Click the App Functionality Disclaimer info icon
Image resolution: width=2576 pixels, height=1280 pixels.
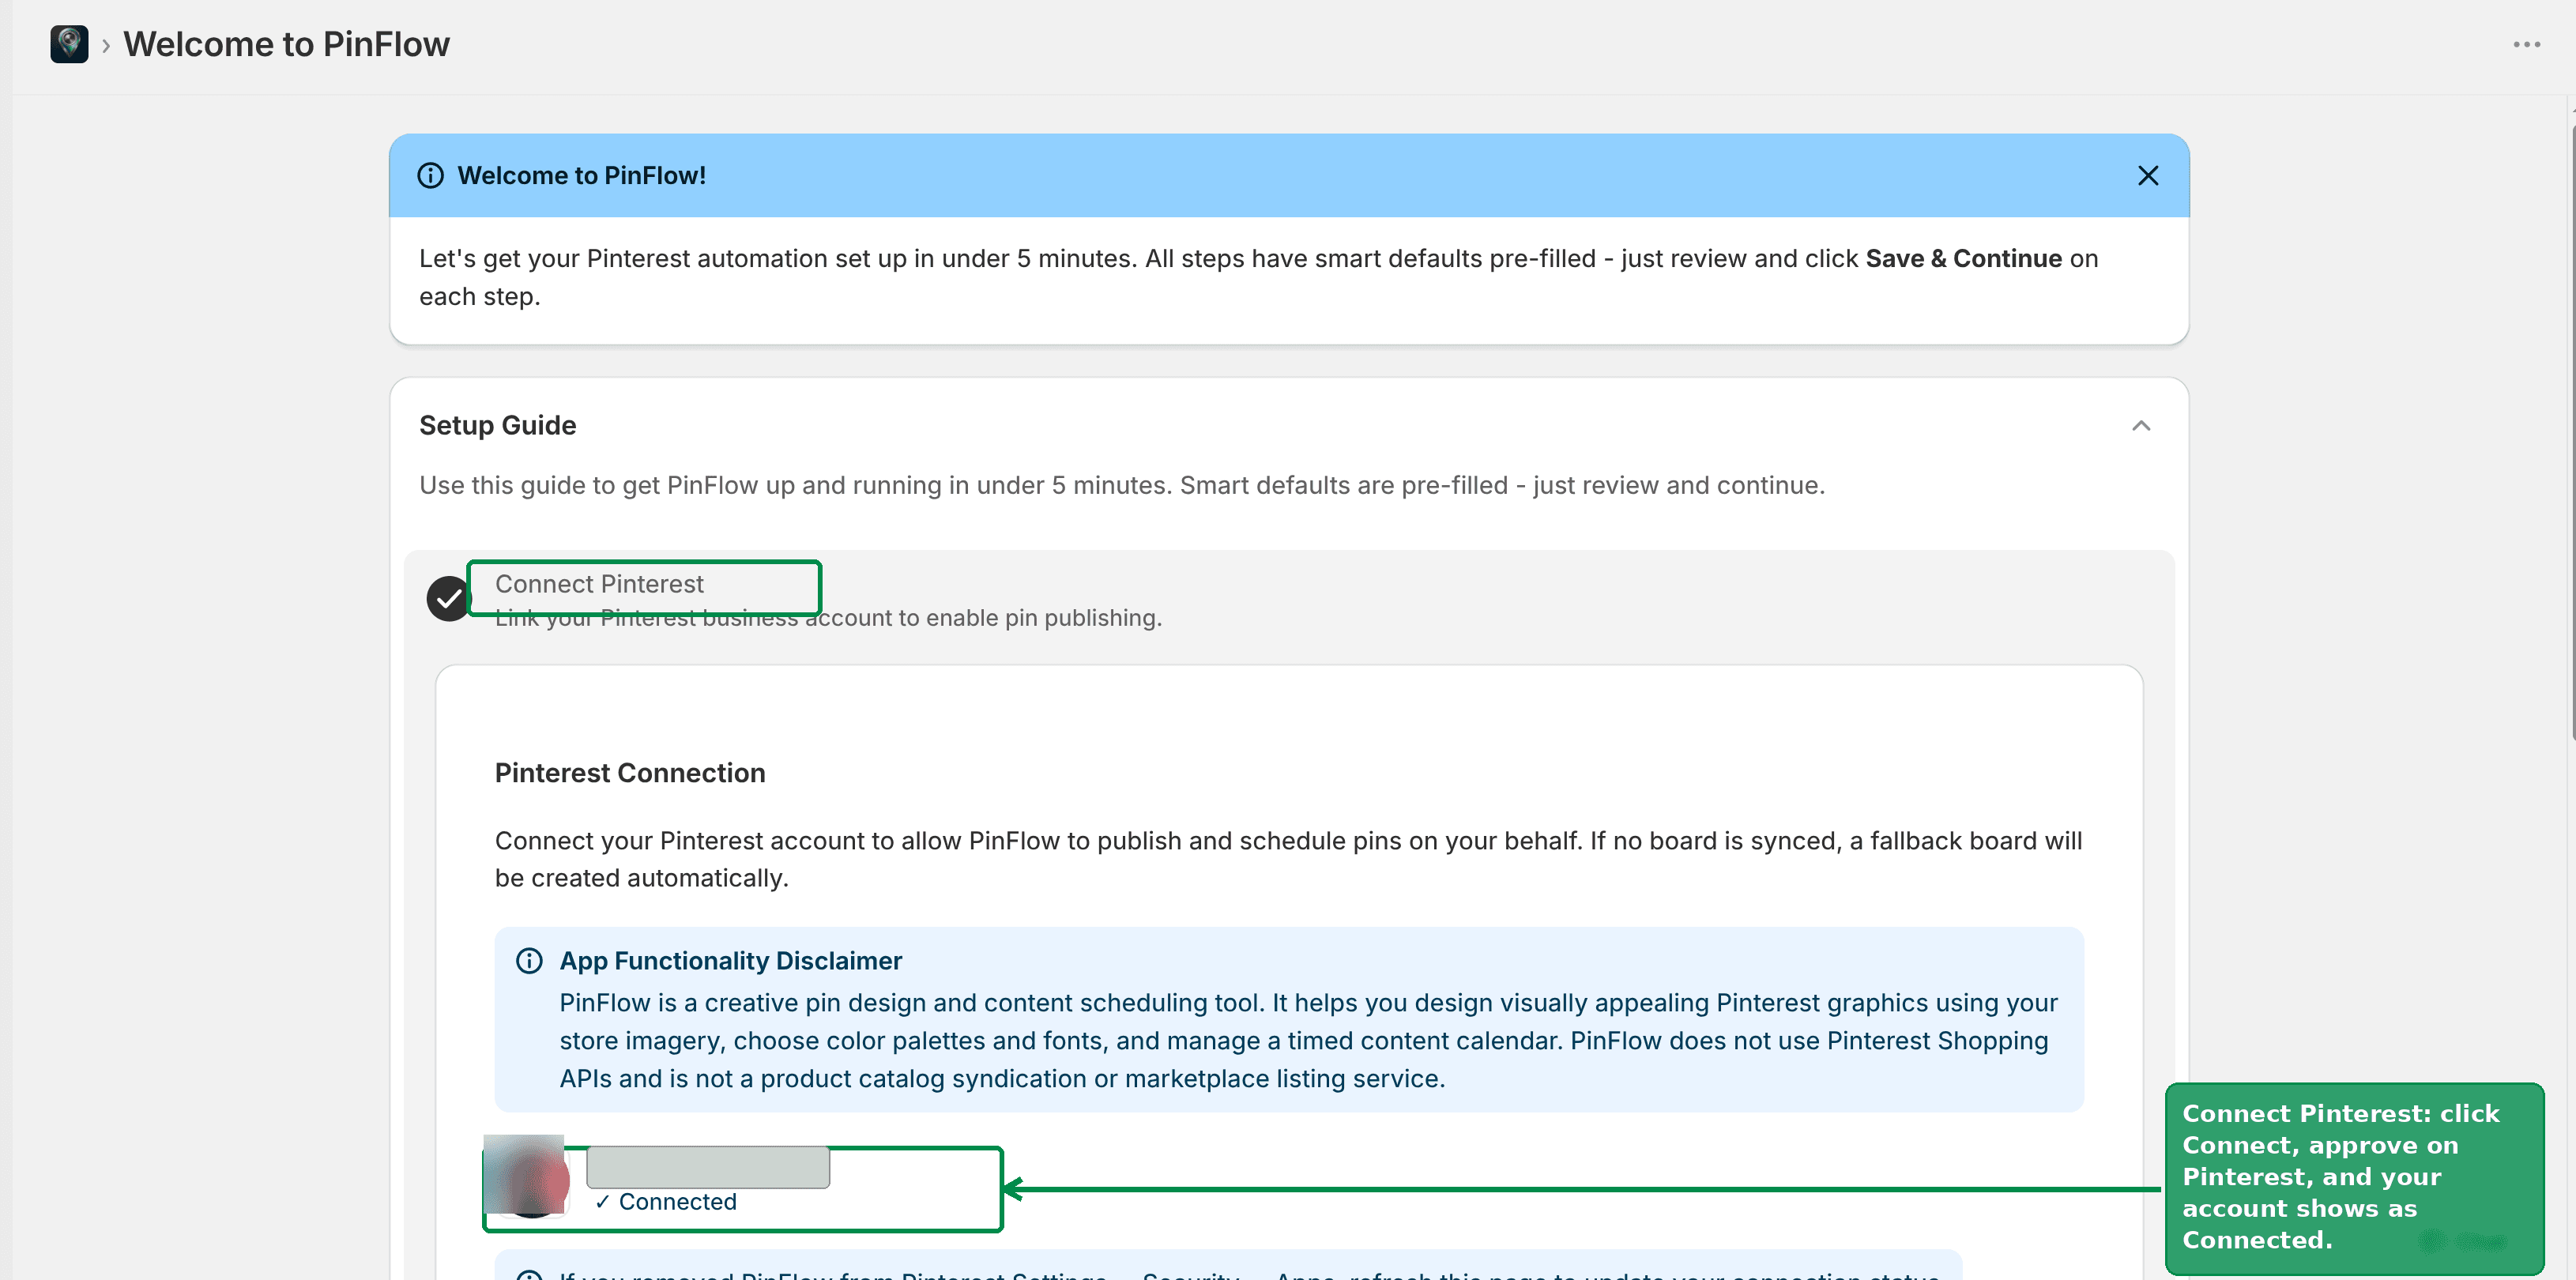(x=529, y=961)
